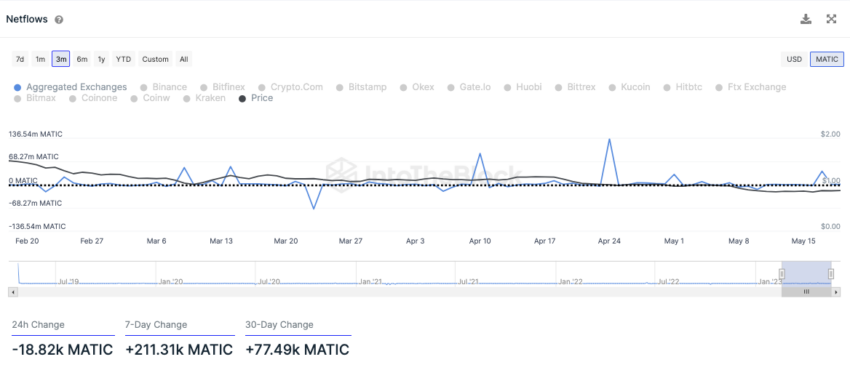Select the MATIC unit button
850x378 pixels.
click(827, 59)
